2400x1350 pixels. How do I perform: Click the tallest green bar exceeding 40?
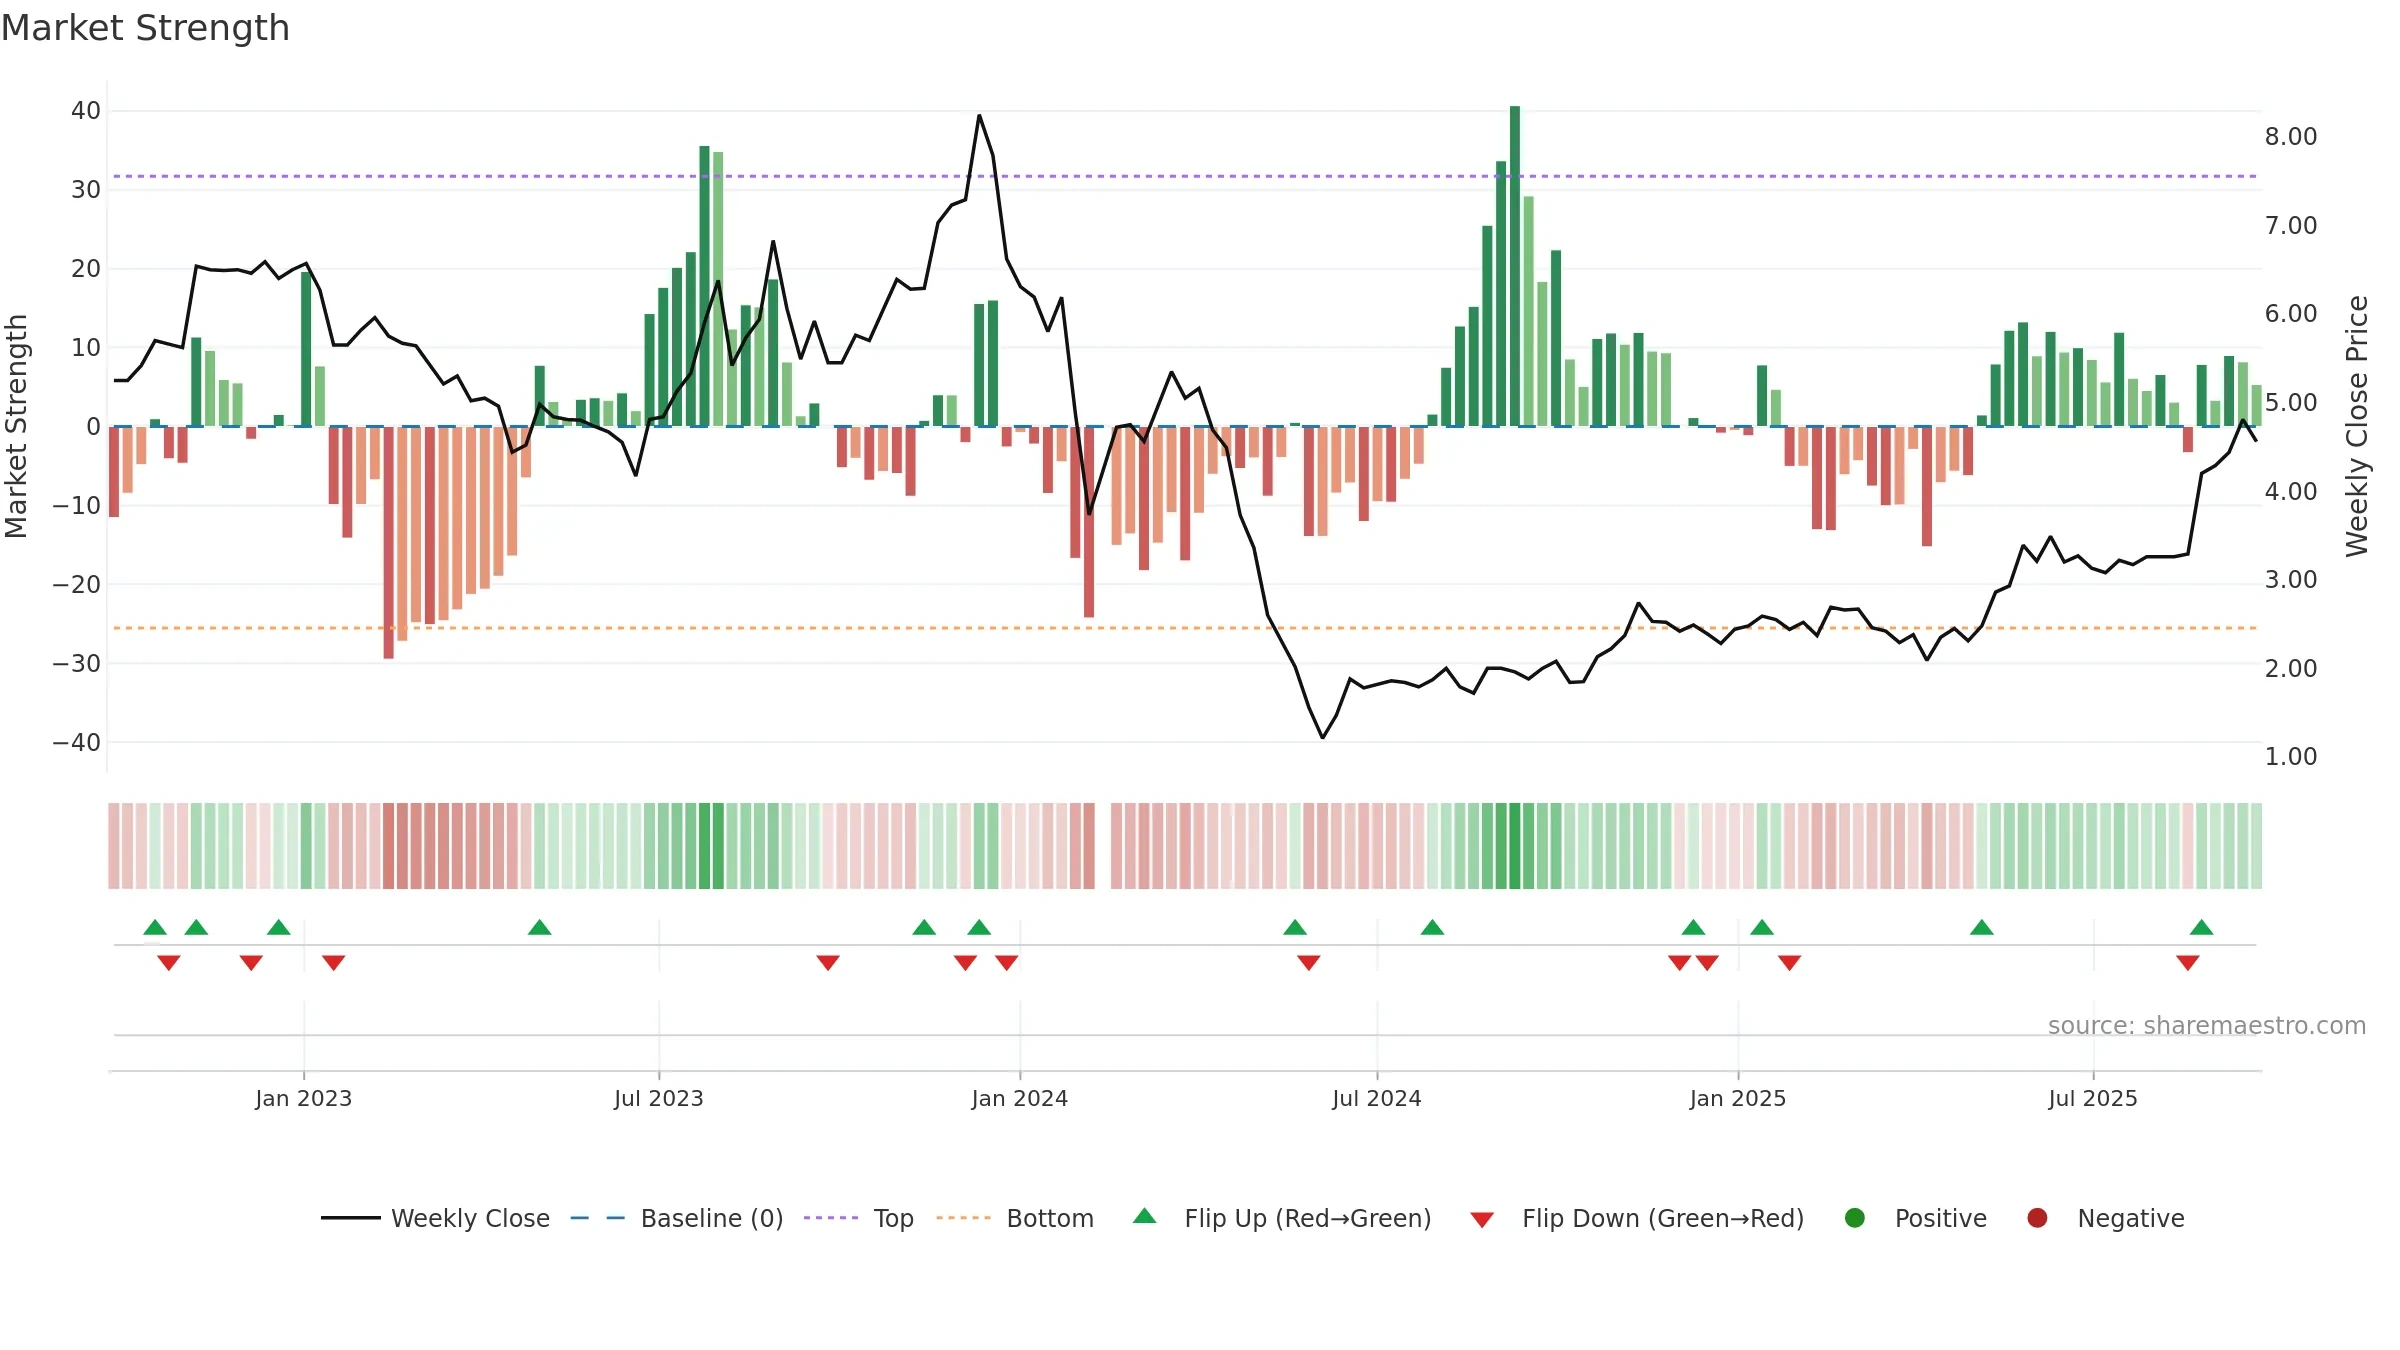pyautogui.click(x=1515, y=266)
